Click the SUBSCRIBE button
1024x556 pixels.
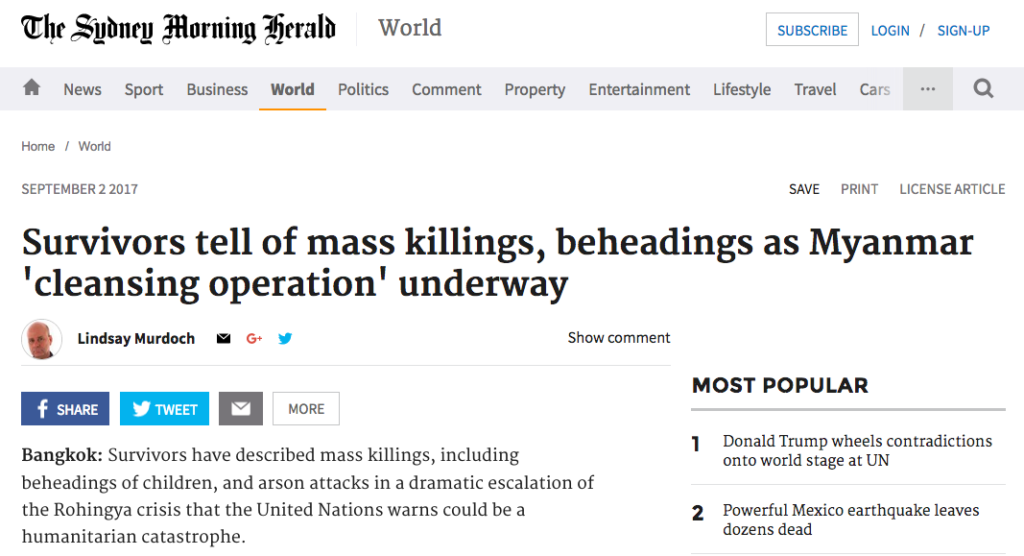coord(812,30)
